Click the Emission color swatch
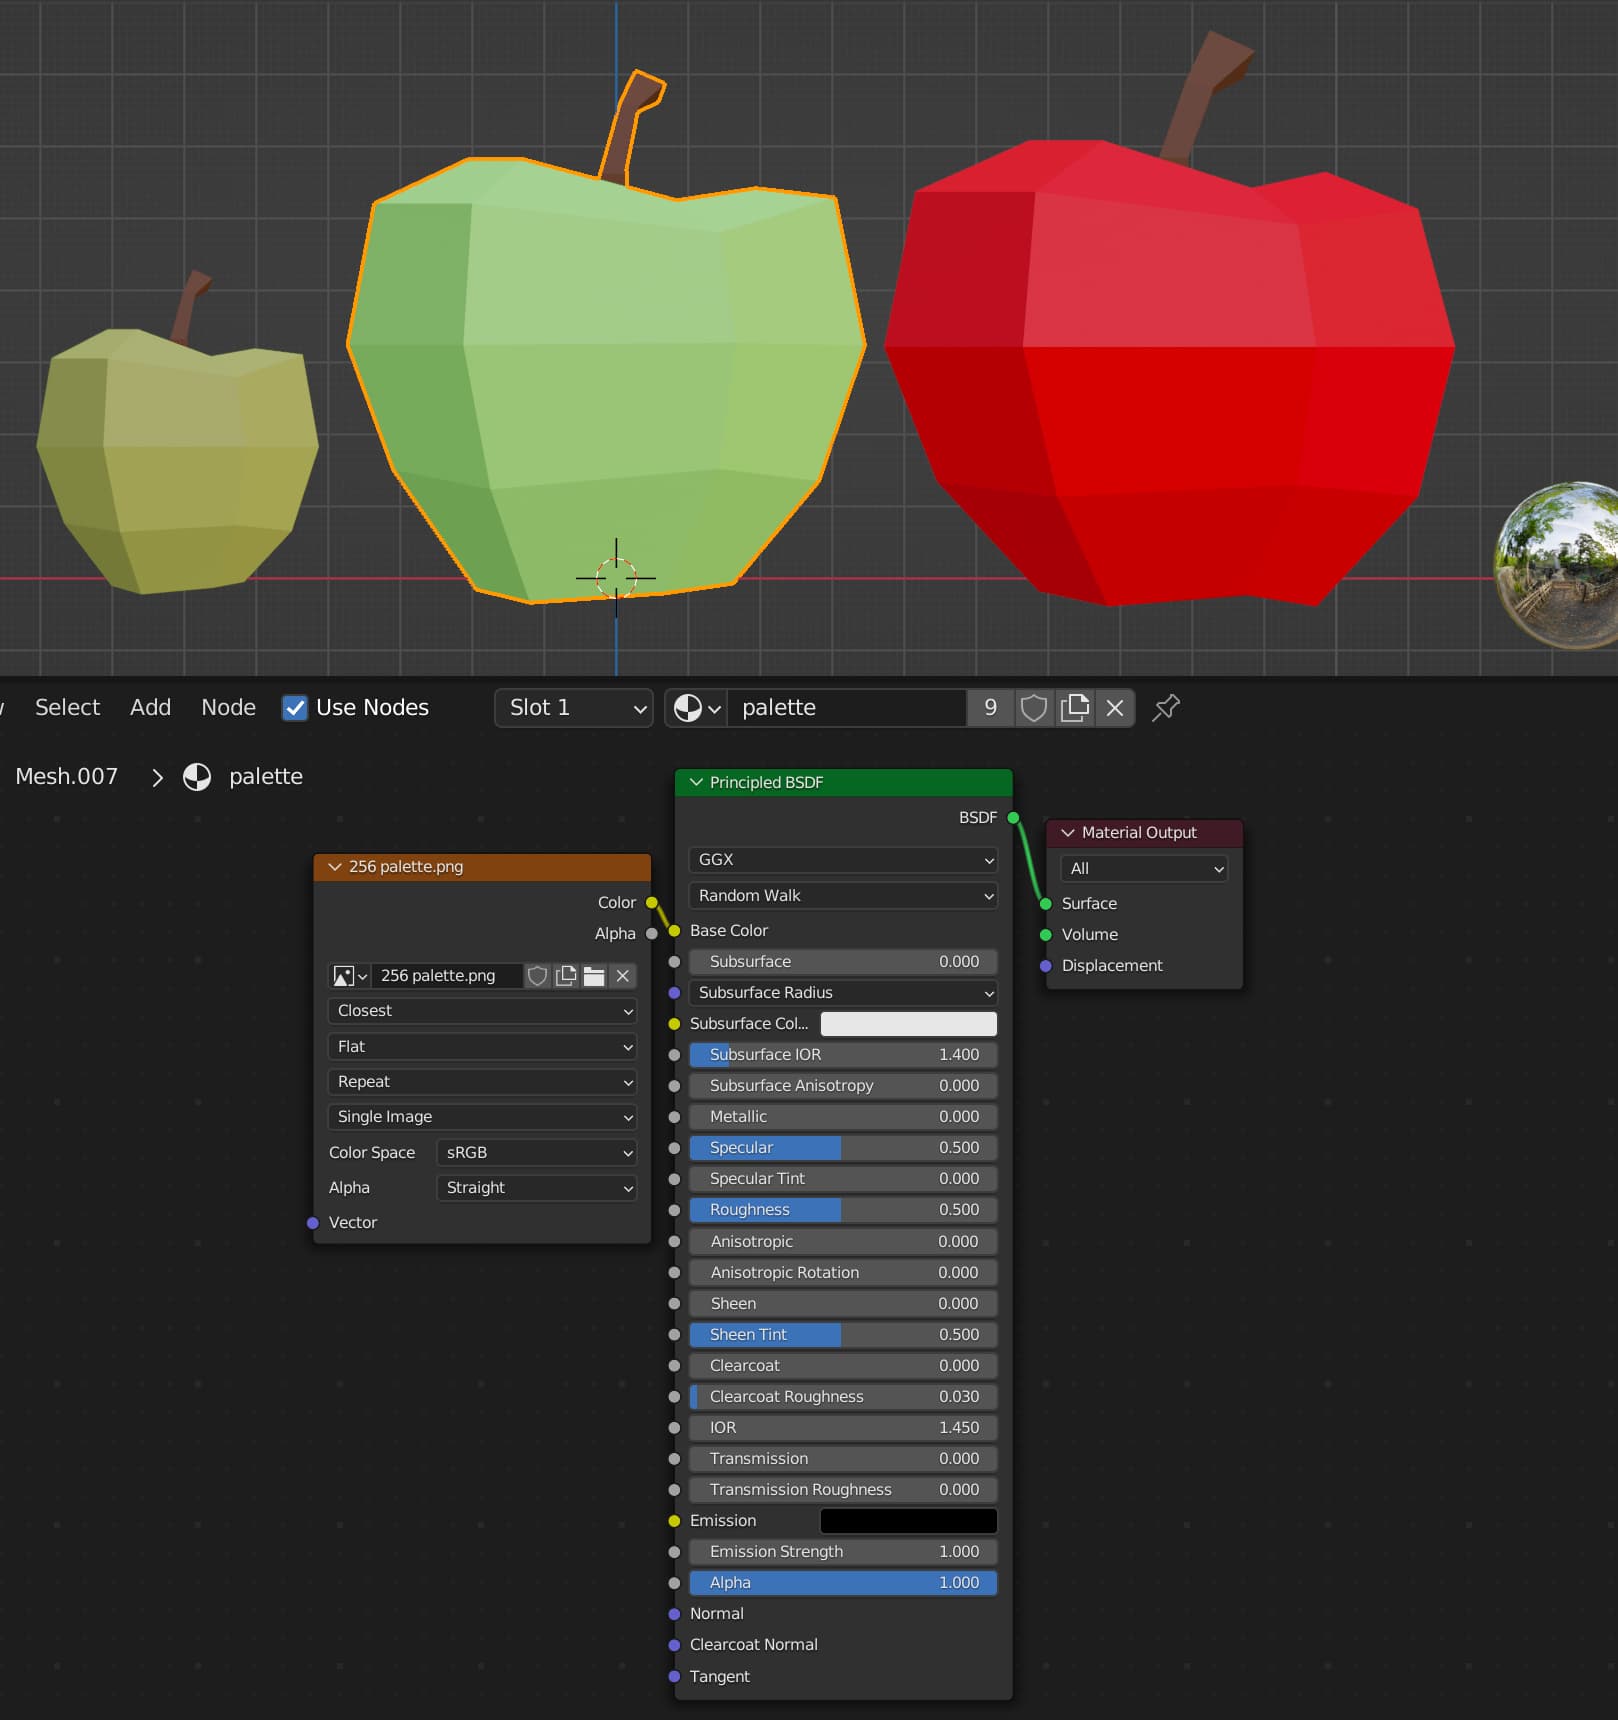This screenshot has height=1720, width=1618. (908, 1521)
